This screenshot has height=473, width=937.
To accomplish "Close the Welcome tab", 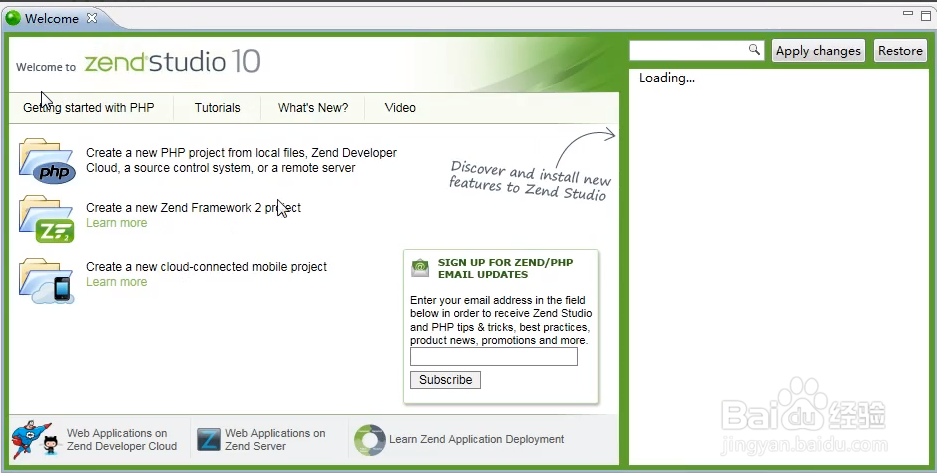I will tap(91, 18).
